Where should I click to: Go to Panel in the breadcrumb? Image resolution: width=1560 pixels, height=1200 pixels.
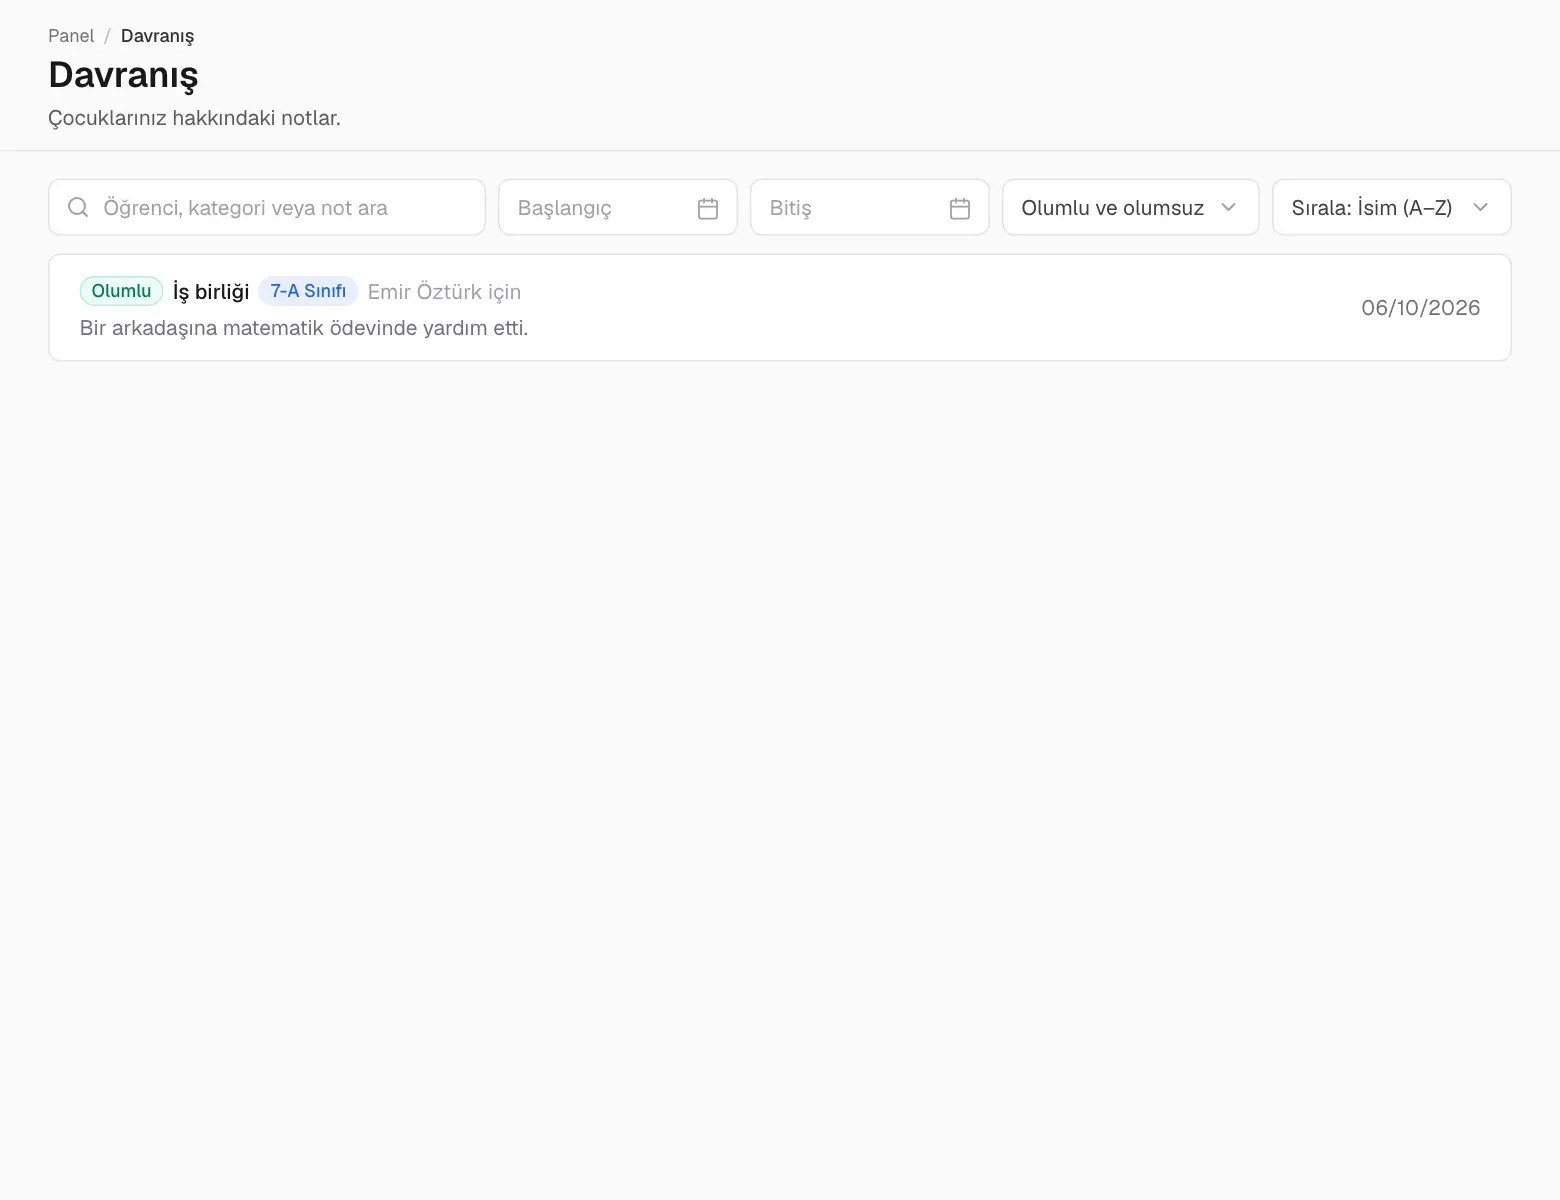pyautogui.click(x=71, y=36)
